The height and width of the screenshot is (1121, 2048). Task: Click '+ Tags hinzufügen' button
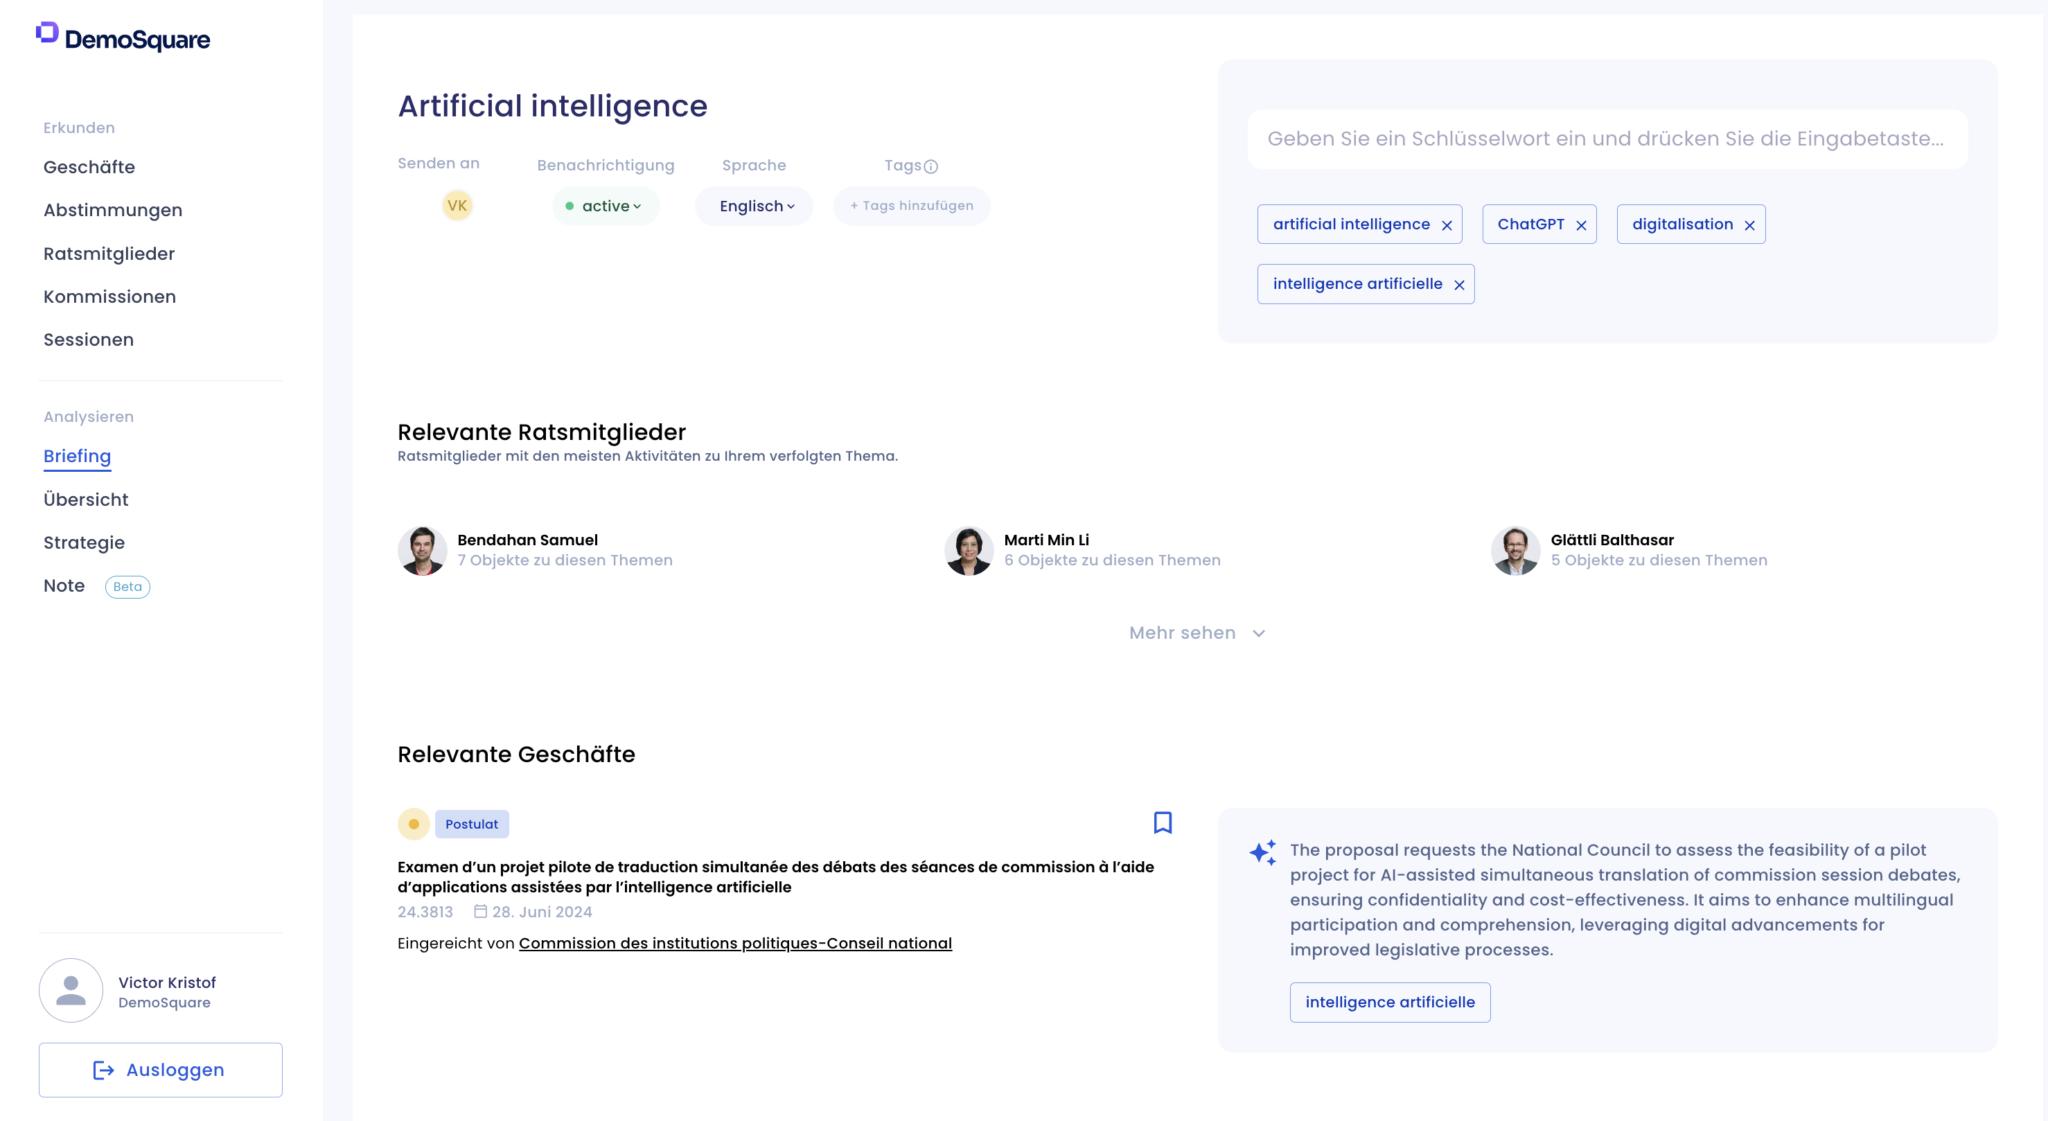tap(911, 206)
